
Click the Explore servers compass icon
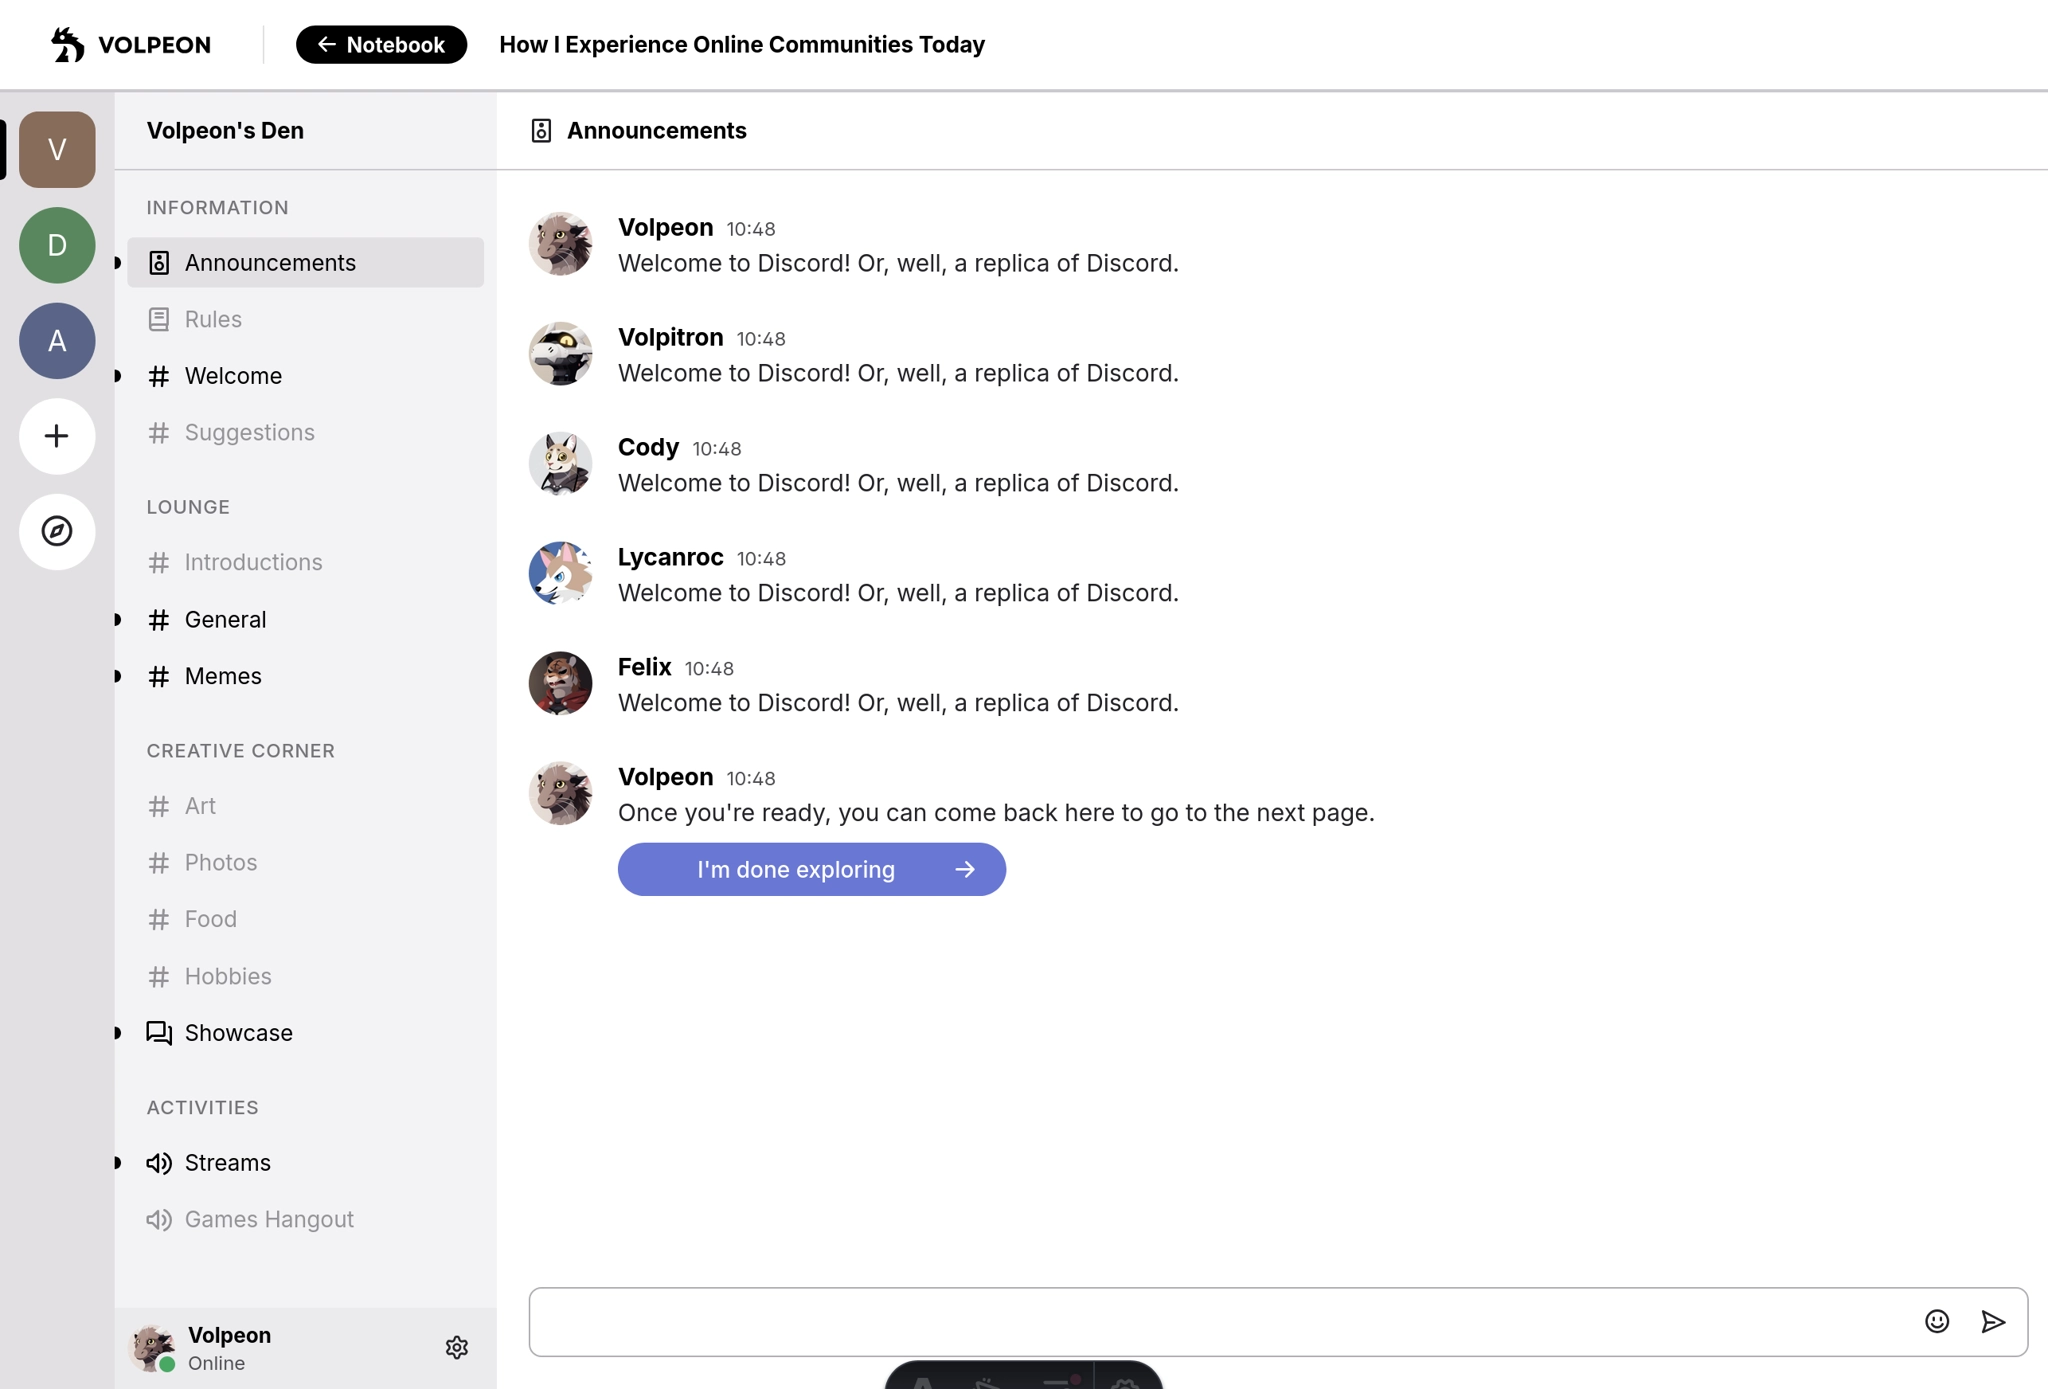[57, 532]
